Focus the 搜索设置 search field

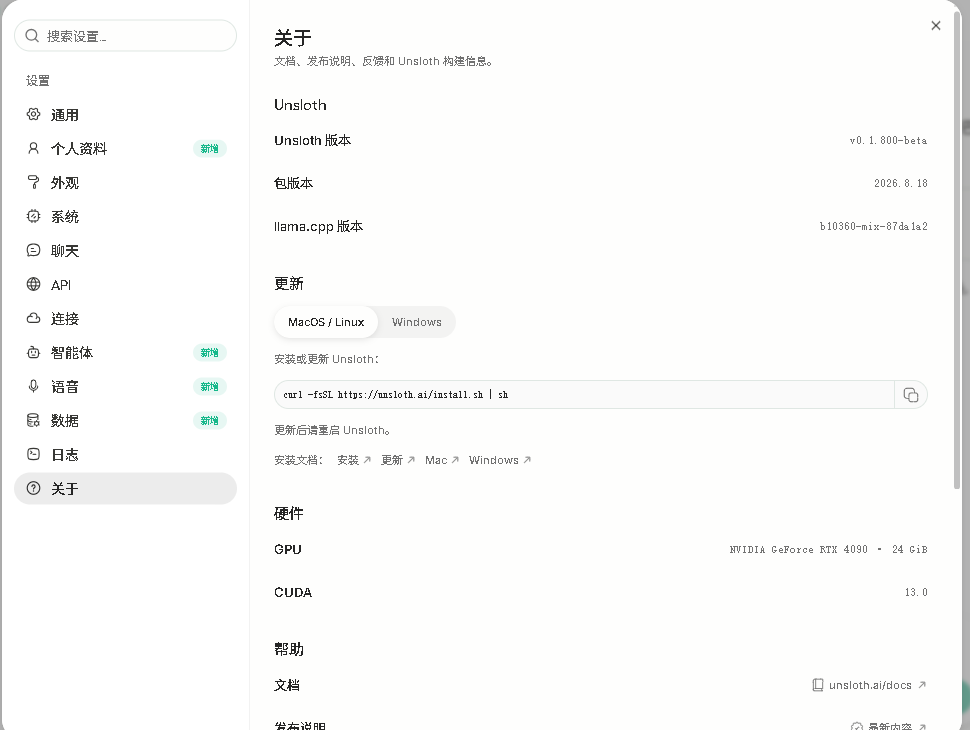[x=126, y=36]
